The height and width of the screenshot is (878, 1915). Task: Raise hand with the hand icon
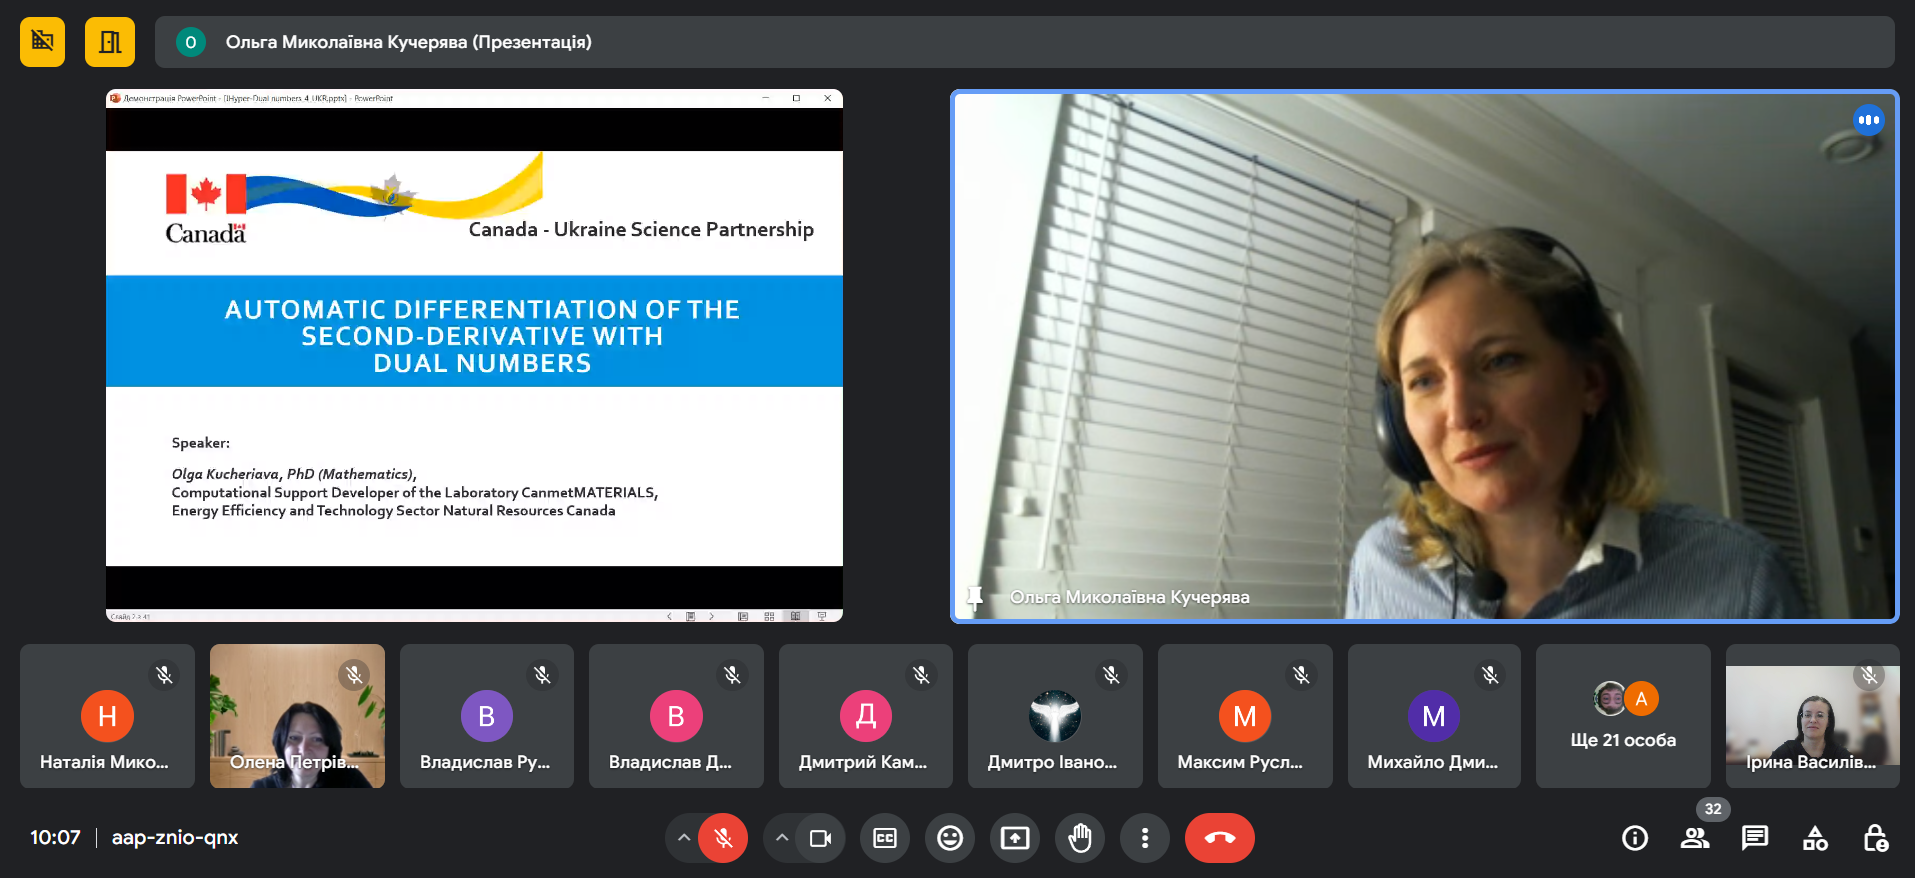click(x=1080, y=838)
